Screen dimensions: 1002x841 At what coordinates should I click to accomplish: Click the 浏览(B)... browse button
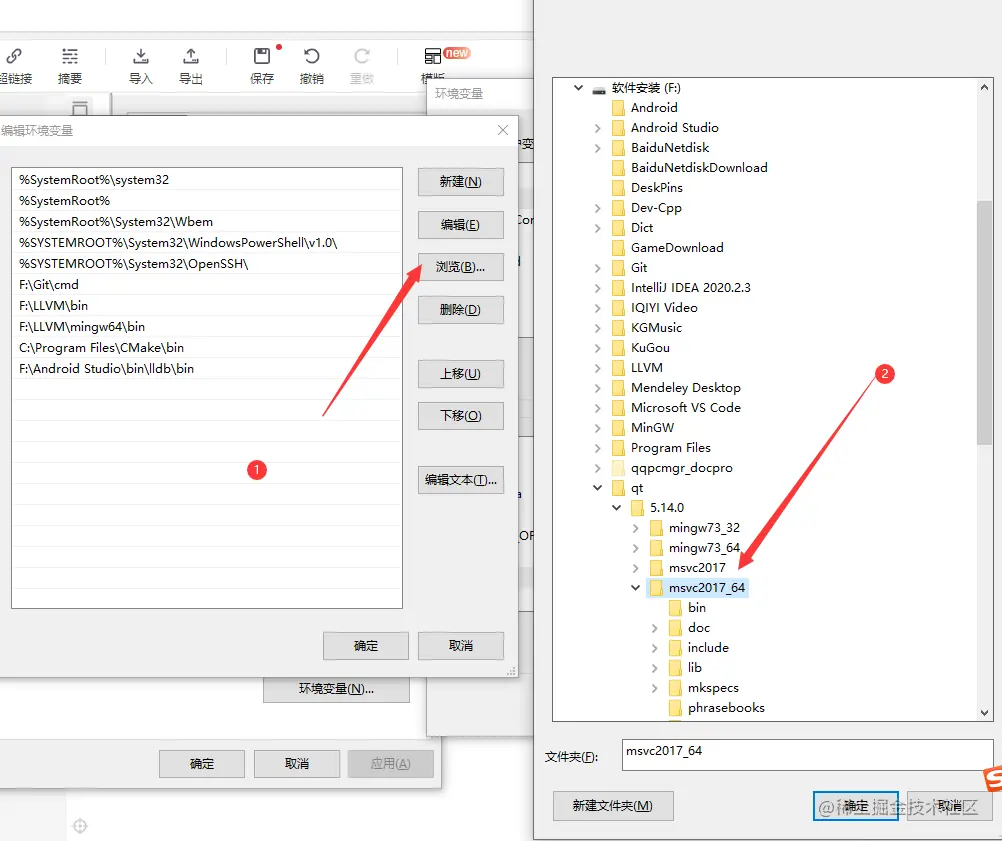[461, 267]
